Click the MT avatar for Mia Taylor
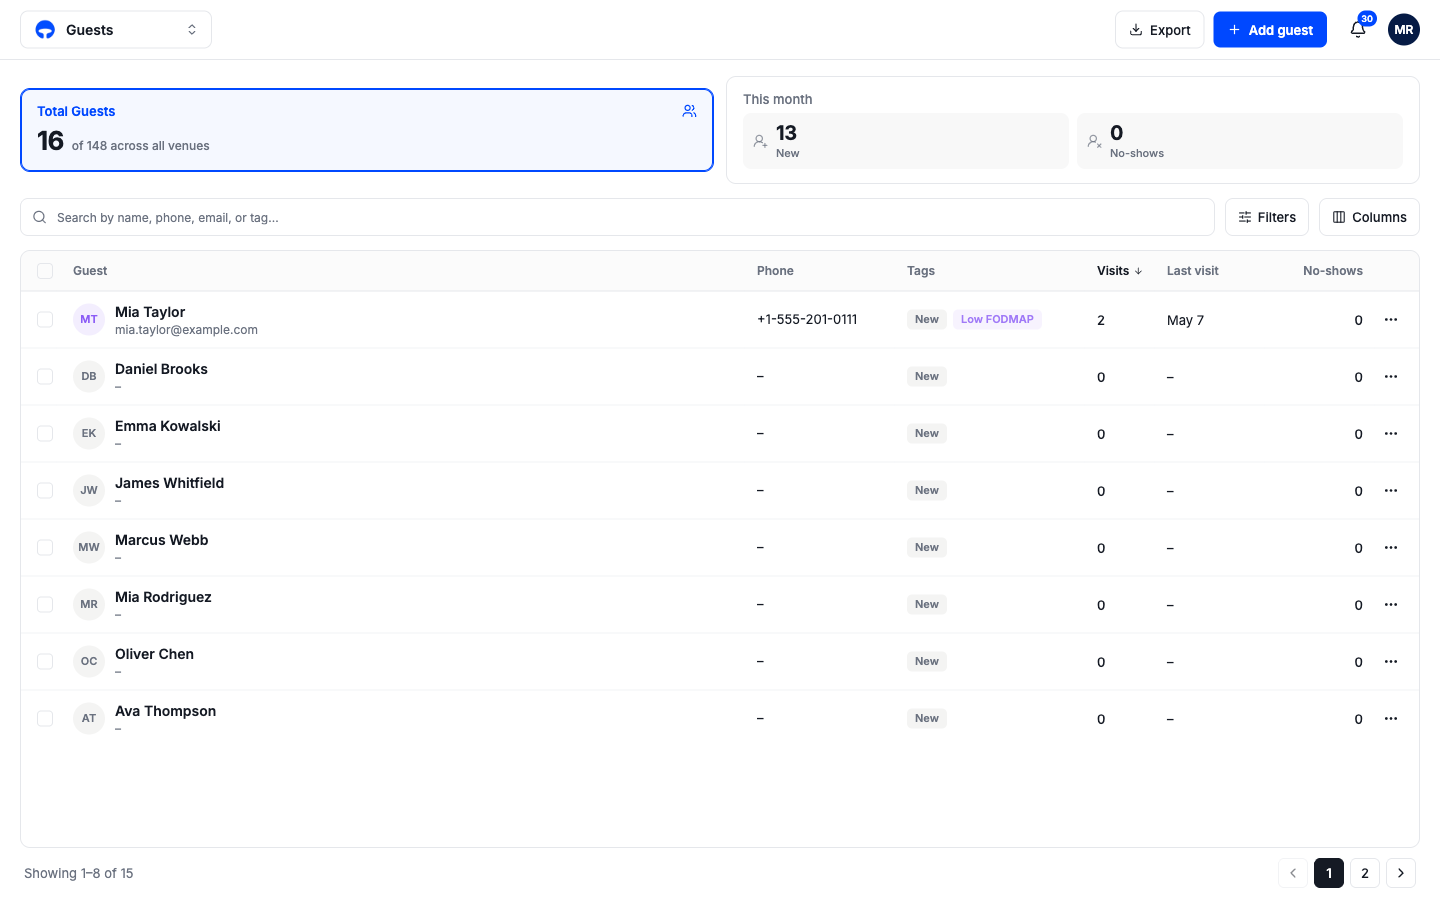1440x900 pixels. [89, 320]
